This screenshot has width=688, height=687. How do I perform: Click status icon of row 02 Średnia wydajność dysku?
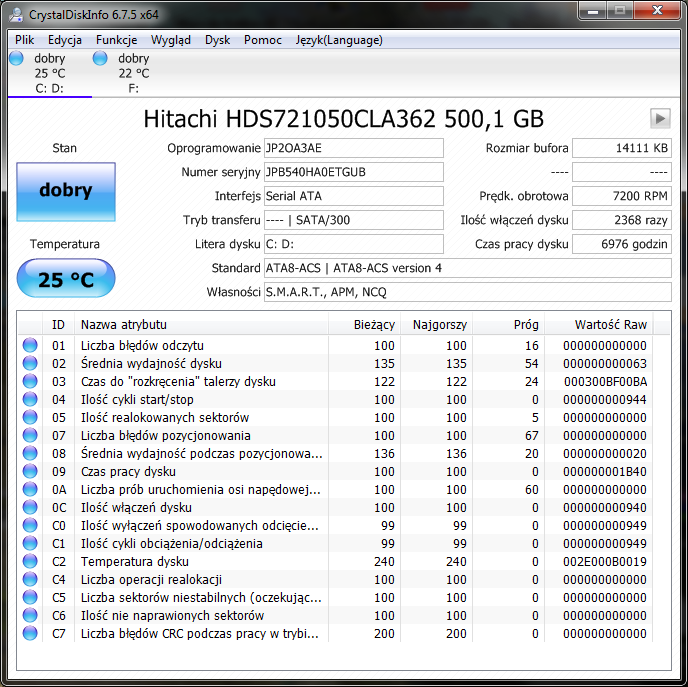click(x=30, y=363)
